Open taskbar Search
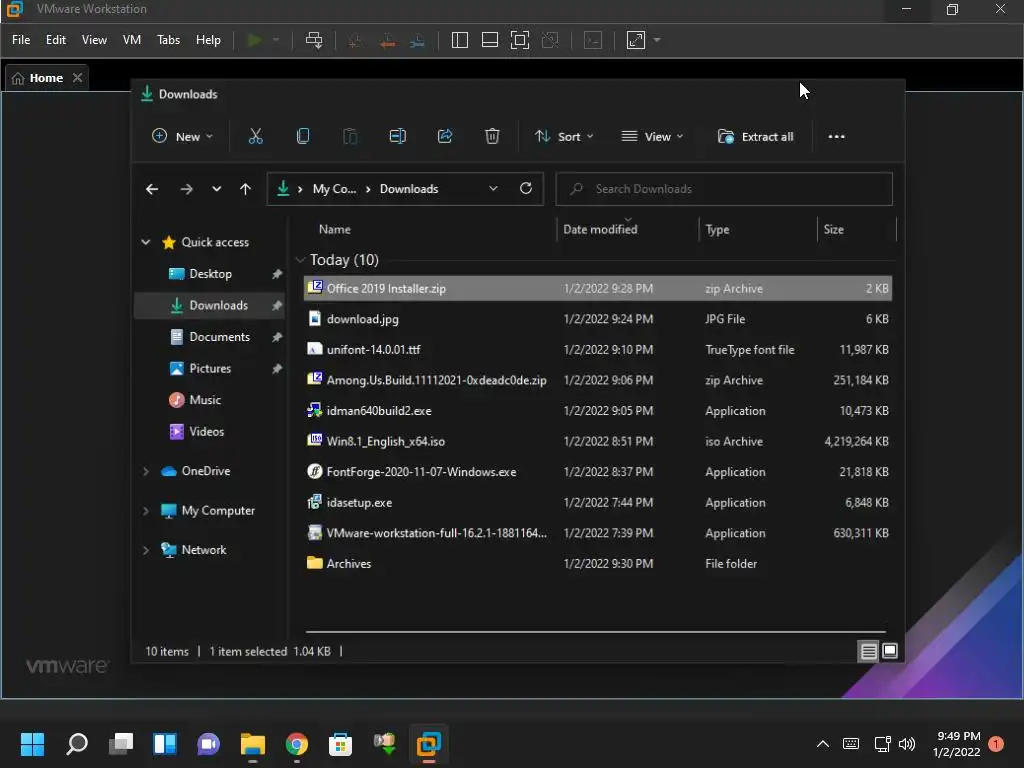 pyautogui.click(x=77, y=744)
